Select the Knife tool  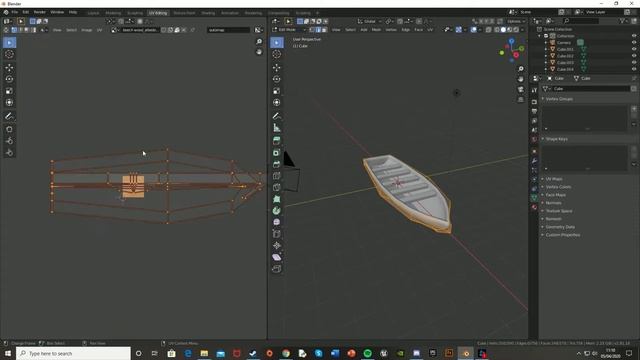coord(277,187)
